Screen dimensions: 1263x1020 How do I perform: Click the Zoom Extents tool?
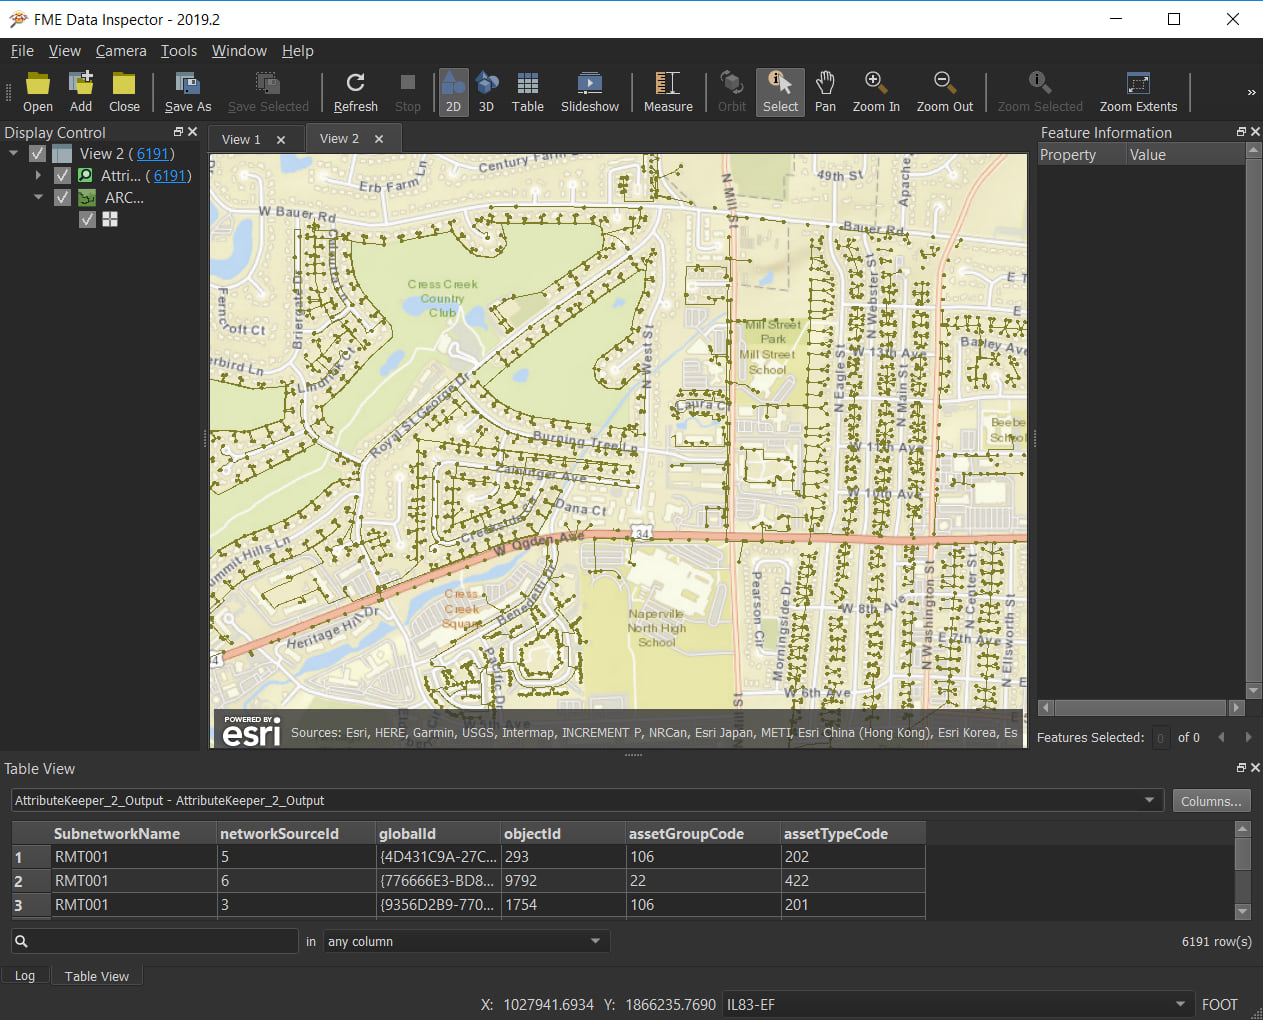pos(1138,91)
